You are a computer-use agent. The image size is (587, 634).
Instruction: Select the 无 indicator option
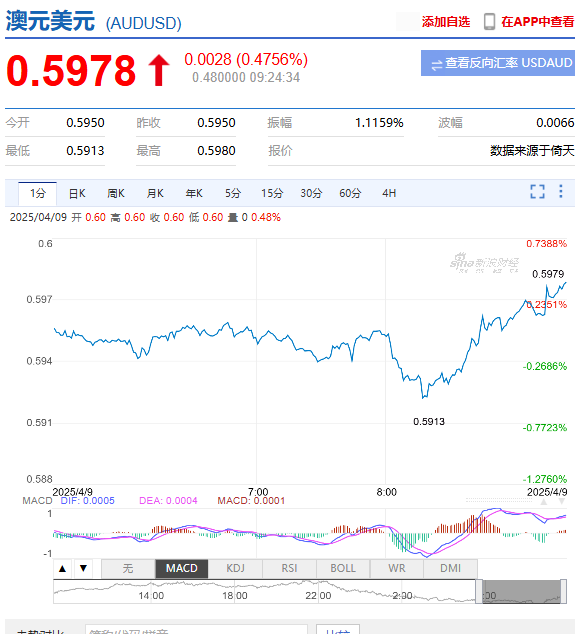coord(128,569)
